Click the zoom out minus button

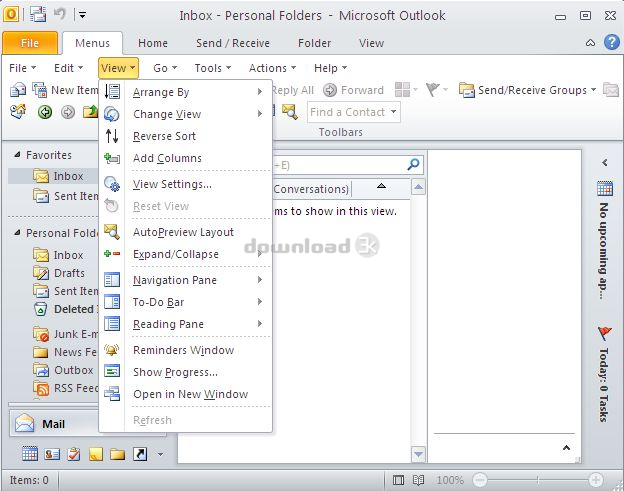[x=480, y=480]
